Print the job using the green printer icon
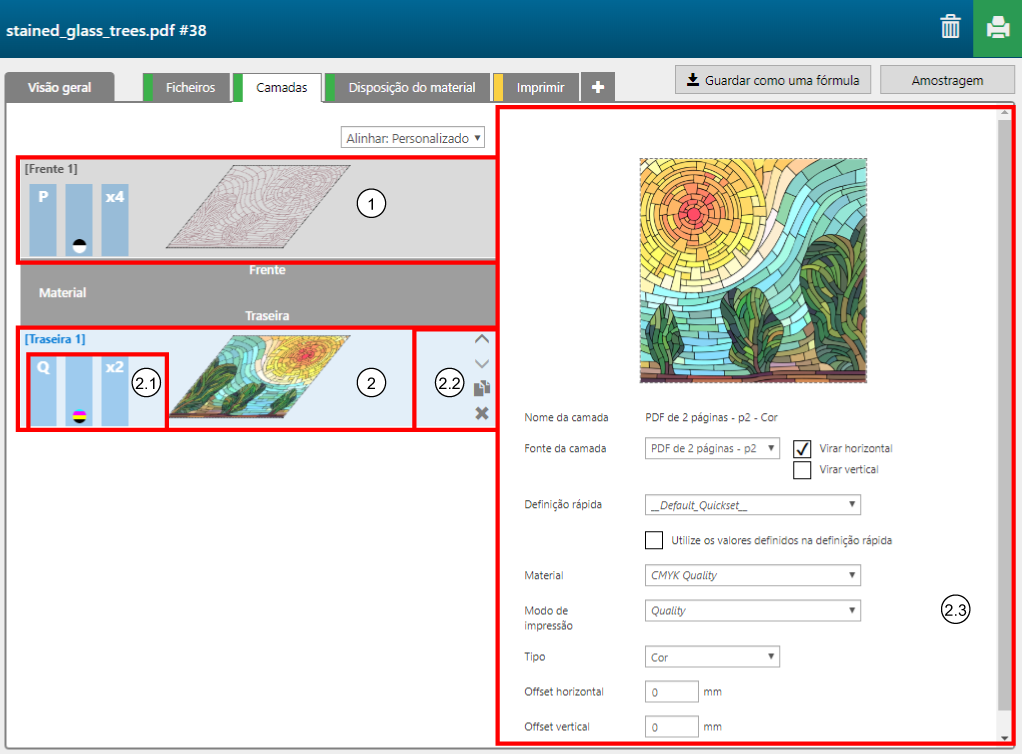 click(x=997, y=28)
